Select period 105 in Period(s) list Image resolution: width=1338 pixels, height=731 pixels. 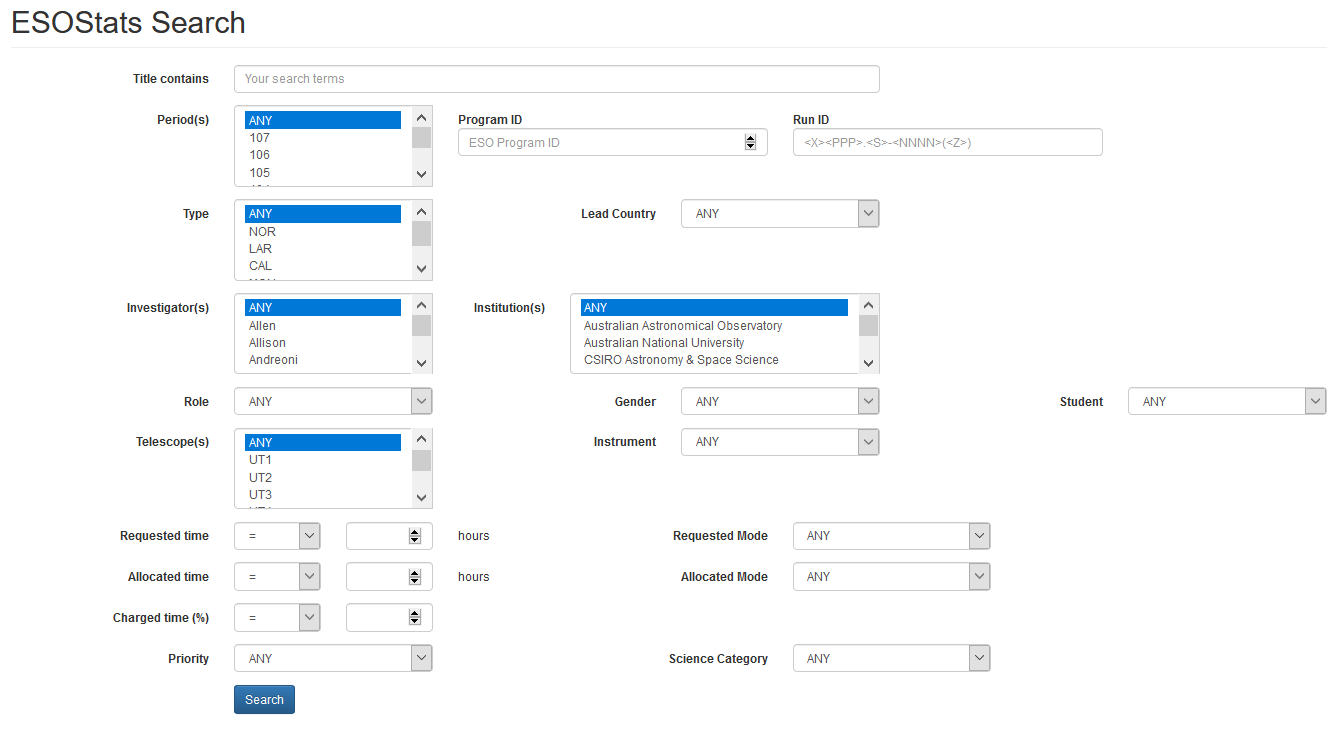click(323, 172)
